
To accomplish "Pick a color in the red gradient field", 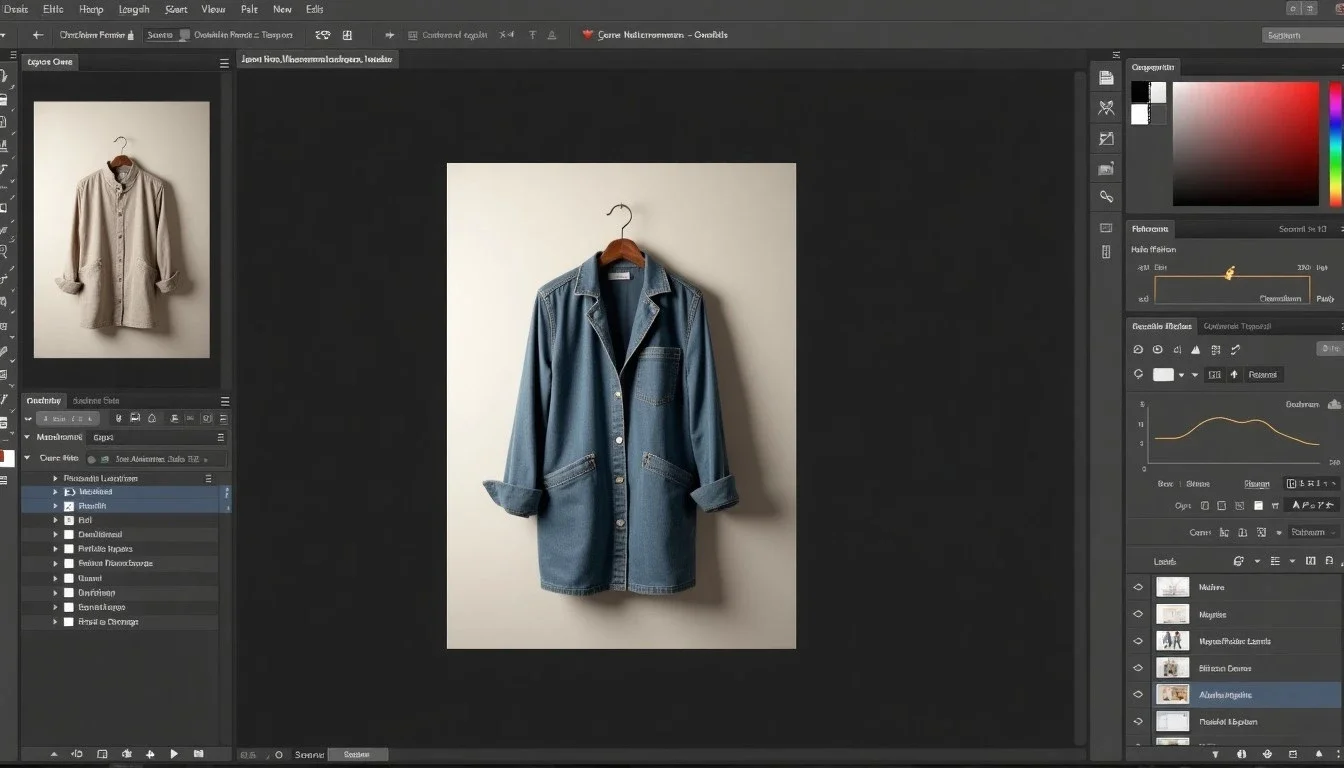I will tap(1245, 144).
